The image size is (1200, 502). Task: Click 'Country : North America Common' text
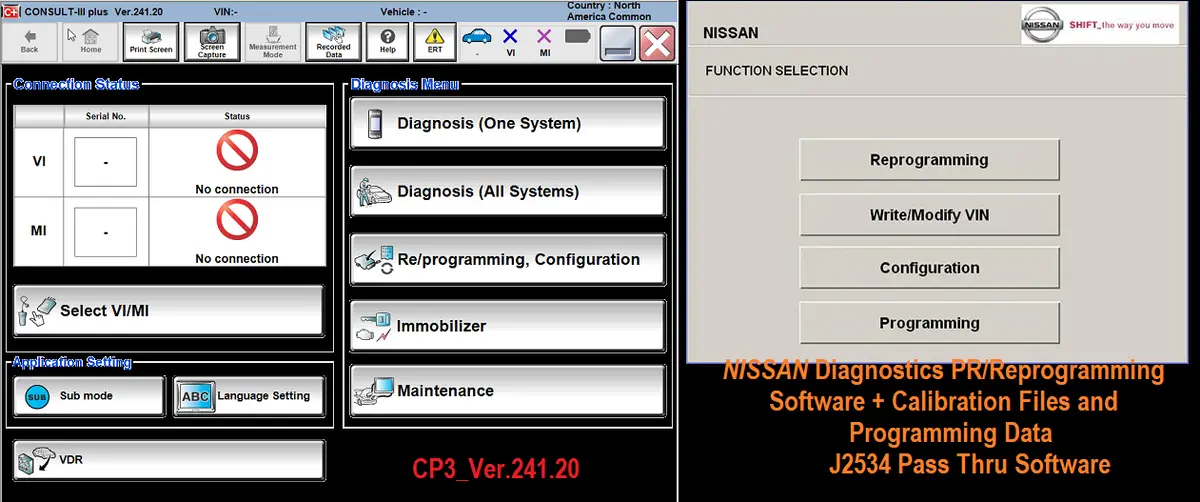pos(609,11)
